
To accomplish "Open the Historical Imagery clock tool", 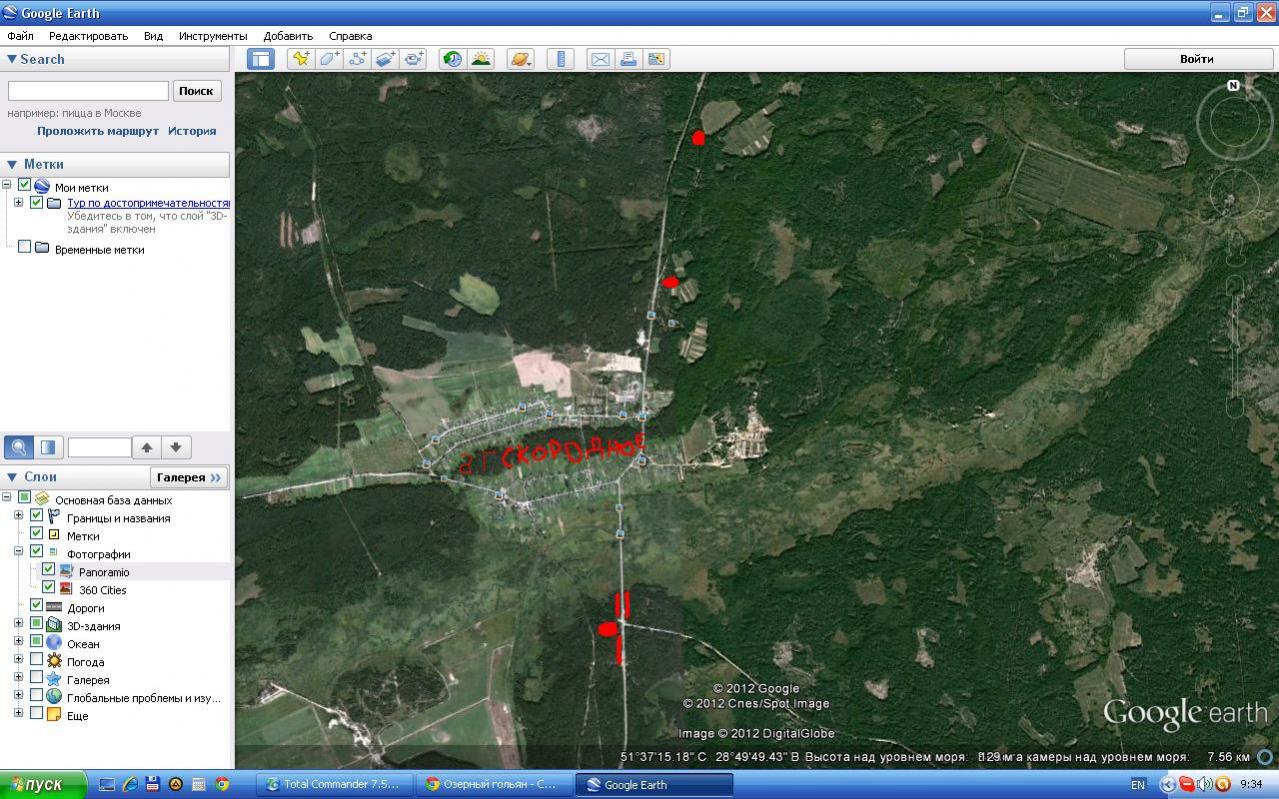I will tap(453, 59).
